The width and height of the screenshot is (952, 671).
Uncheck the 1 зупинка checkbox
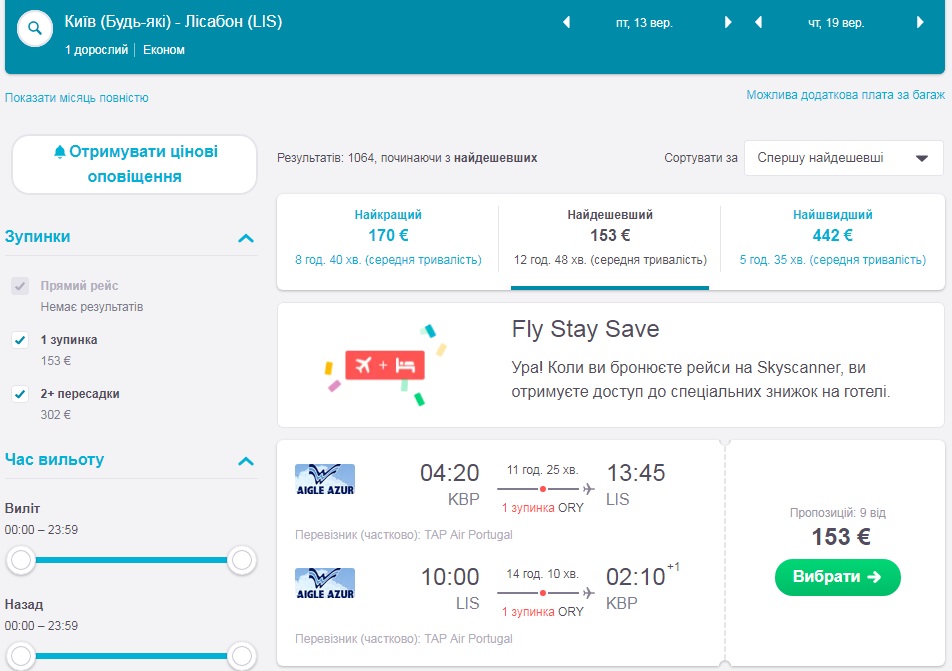[20, 340]
